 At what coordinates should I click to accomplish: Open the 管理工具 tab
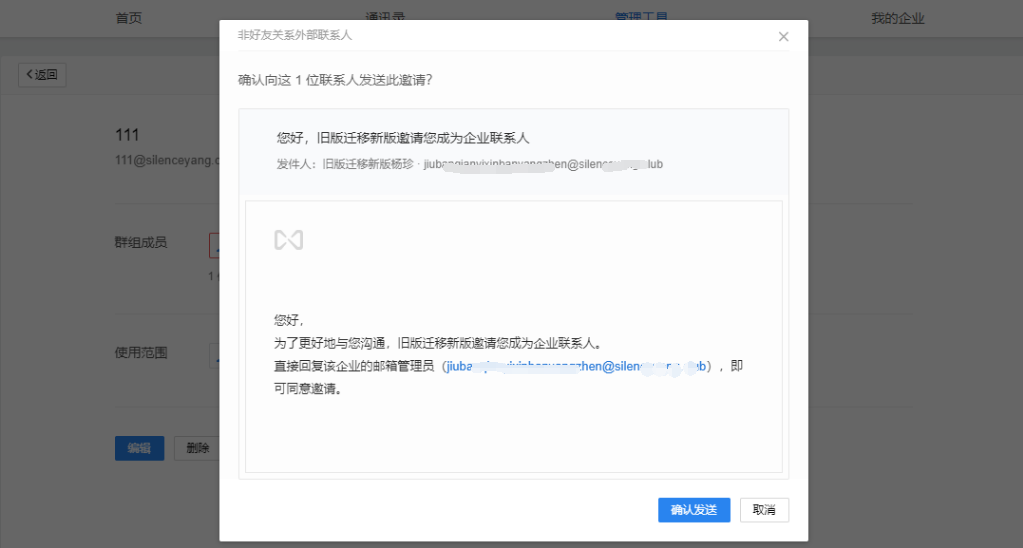[641, 18]
